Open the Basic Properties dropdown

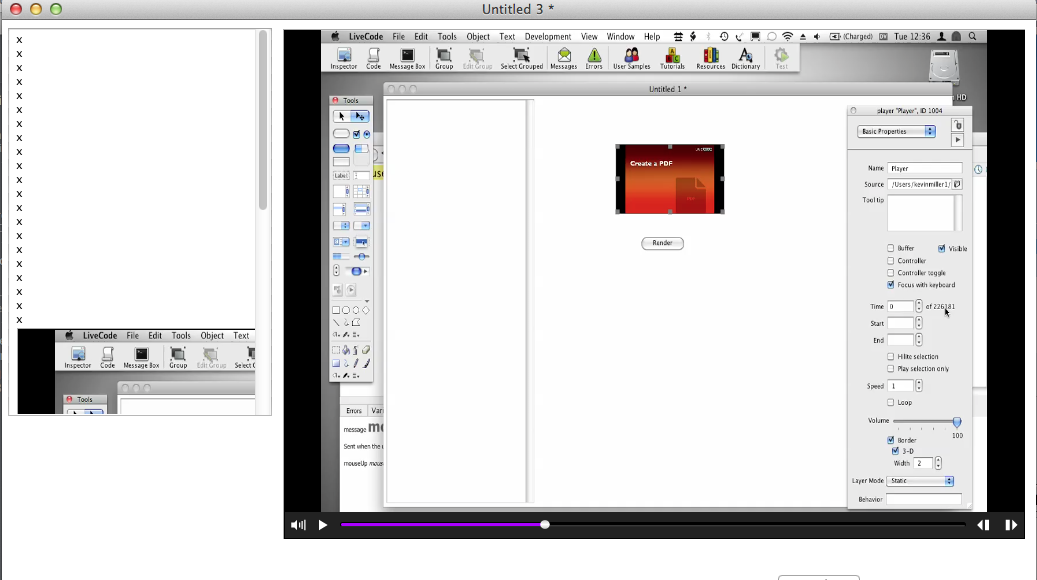pyautogui.click(x=897, y=131)
